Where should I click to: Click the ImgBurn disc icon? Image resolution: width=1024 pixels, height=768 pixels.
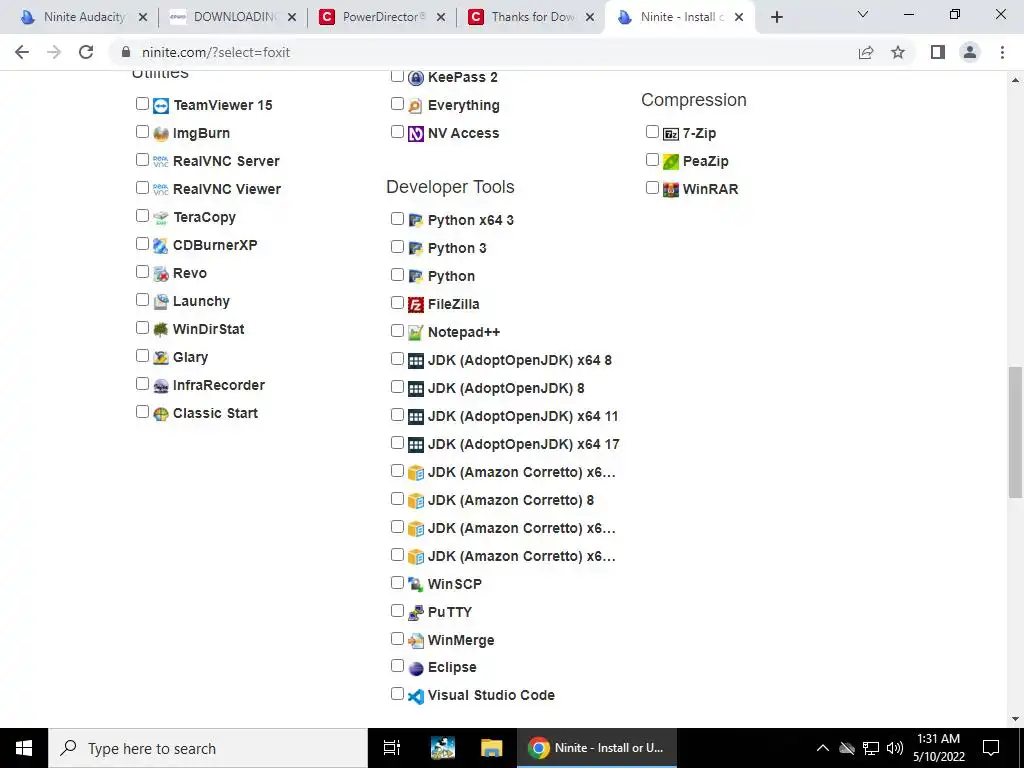(x=161, y=134)
